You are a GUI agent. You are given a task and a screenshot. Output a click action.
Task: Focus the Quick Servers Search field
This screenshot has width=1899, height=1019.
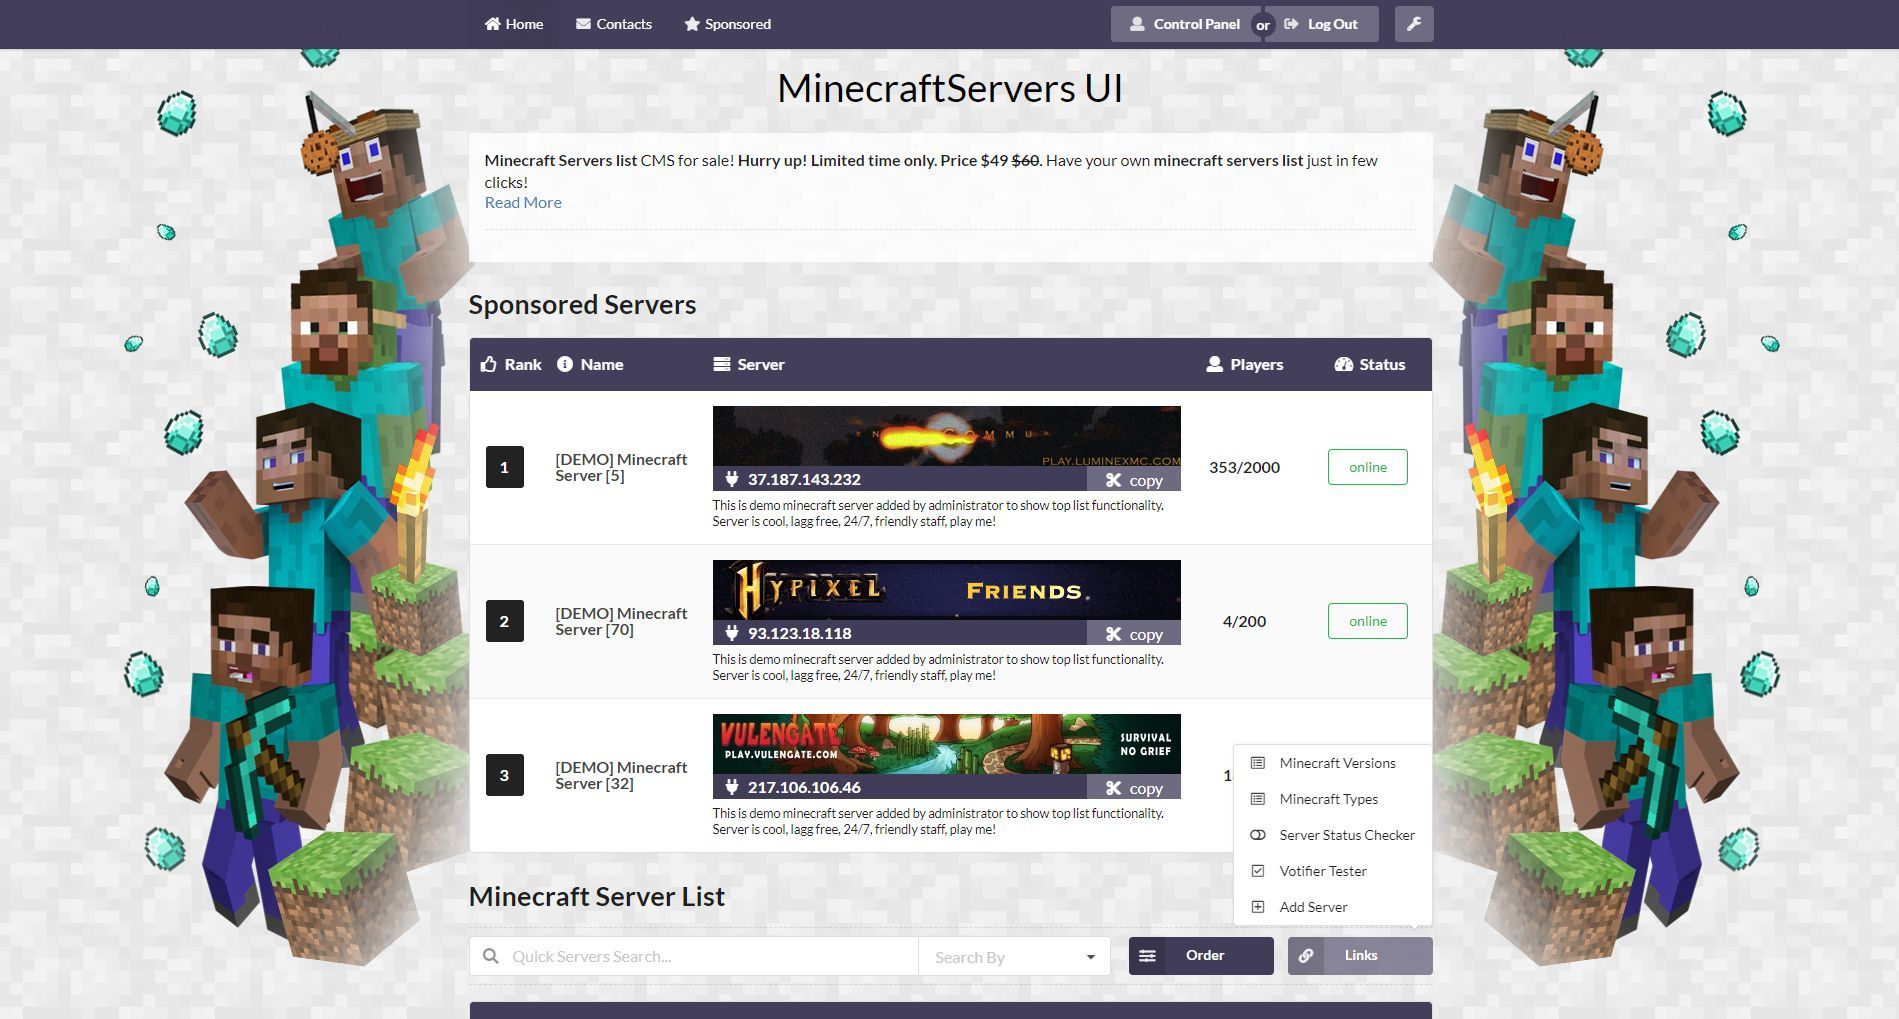tap(694, 956)
